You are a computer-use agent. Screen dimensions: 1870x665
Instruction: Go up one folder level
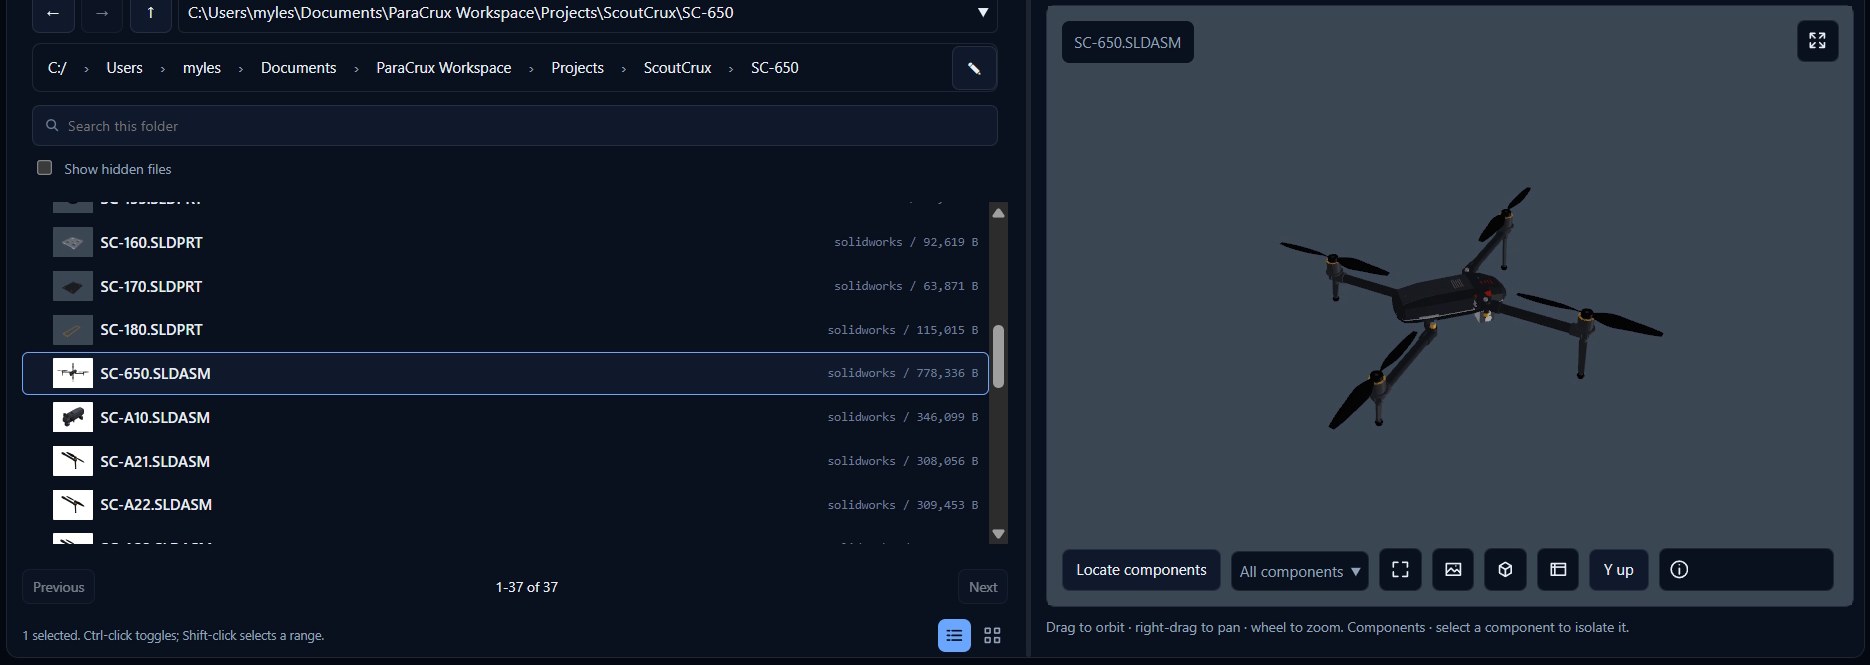coord(150,13)
